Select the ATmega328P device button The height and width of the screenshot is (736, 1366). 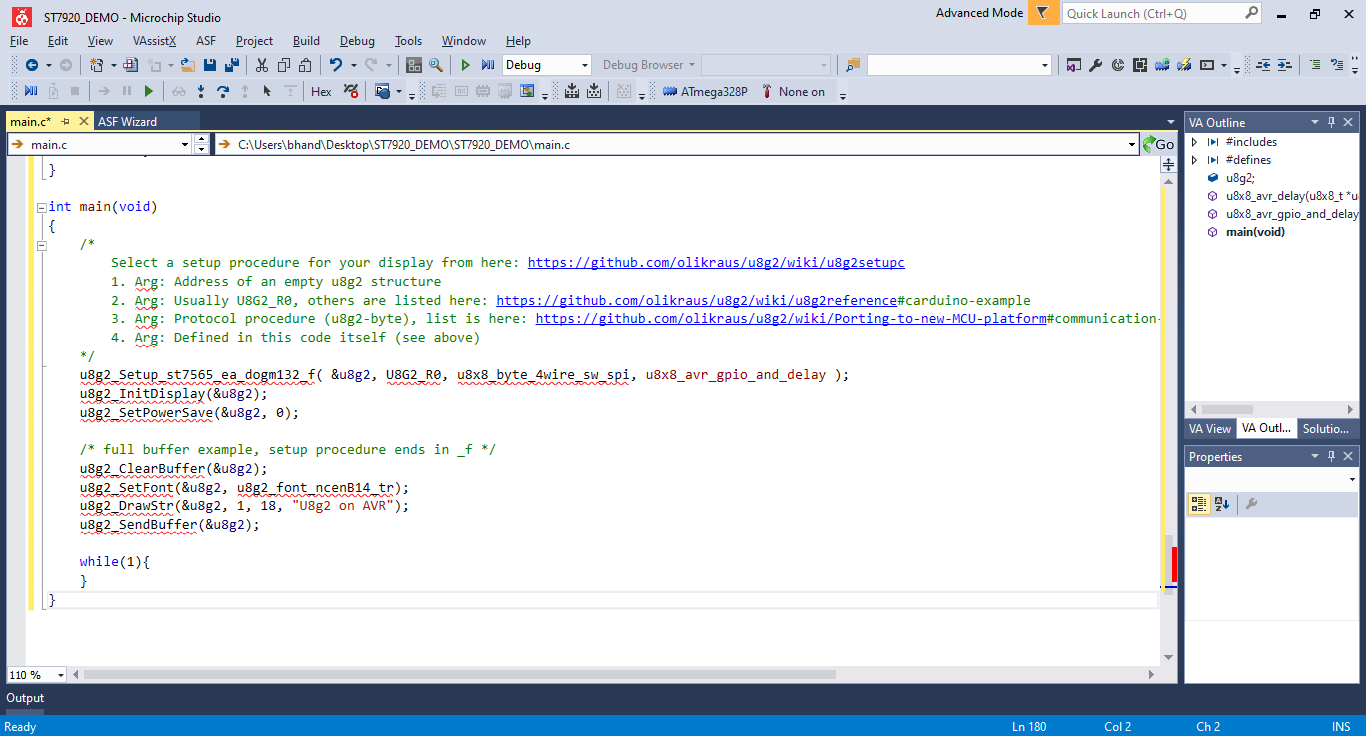coord(706,91)
